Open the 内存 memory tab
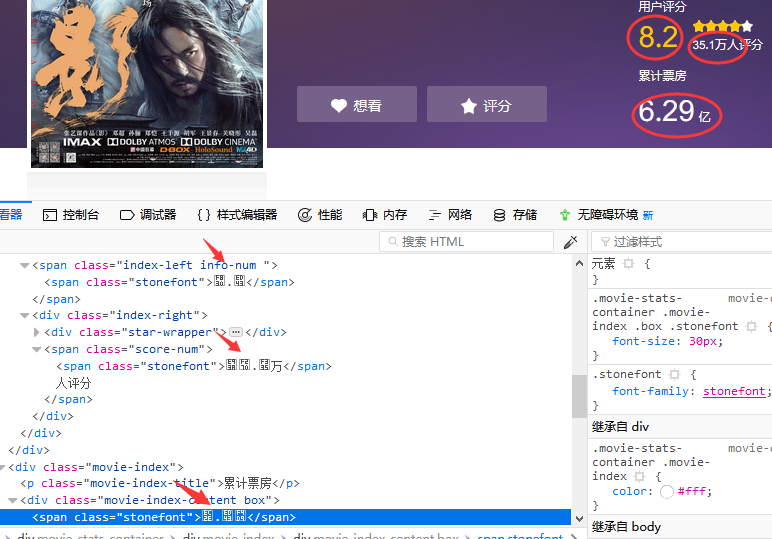 pos(385,215)
